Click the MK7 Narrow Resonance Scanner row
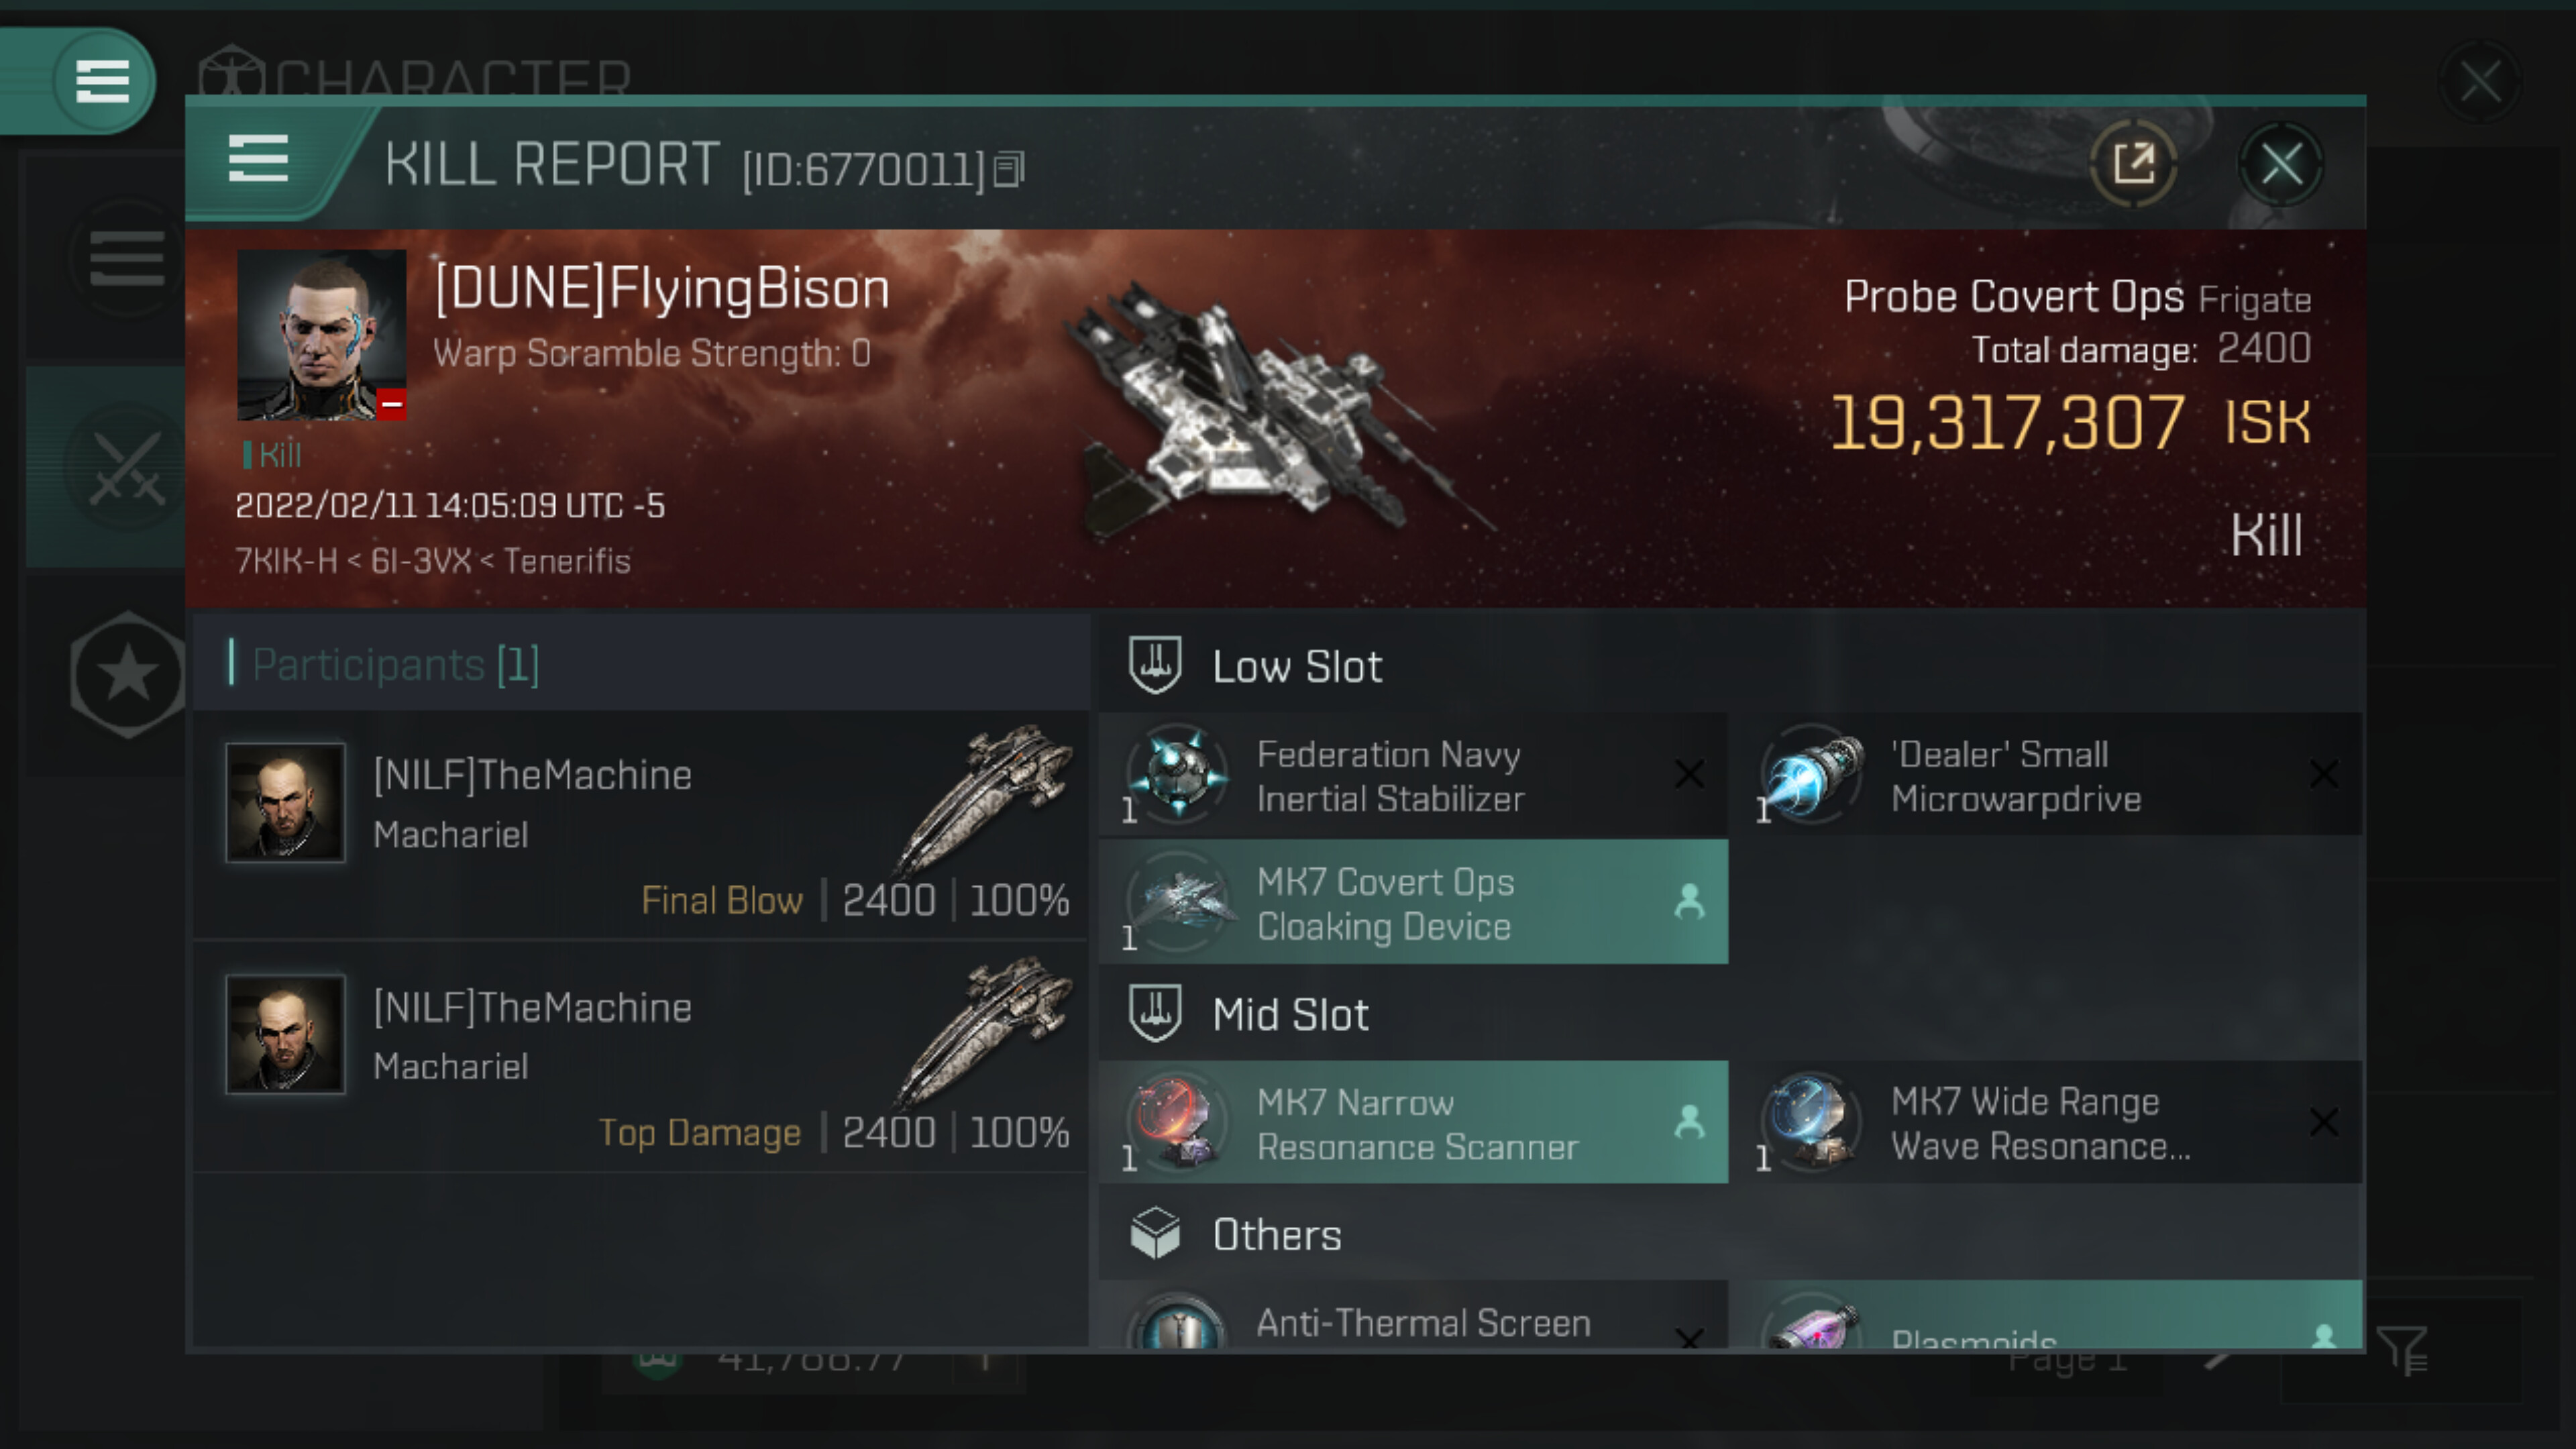2576x1449 pixels. [1413, 1122]
